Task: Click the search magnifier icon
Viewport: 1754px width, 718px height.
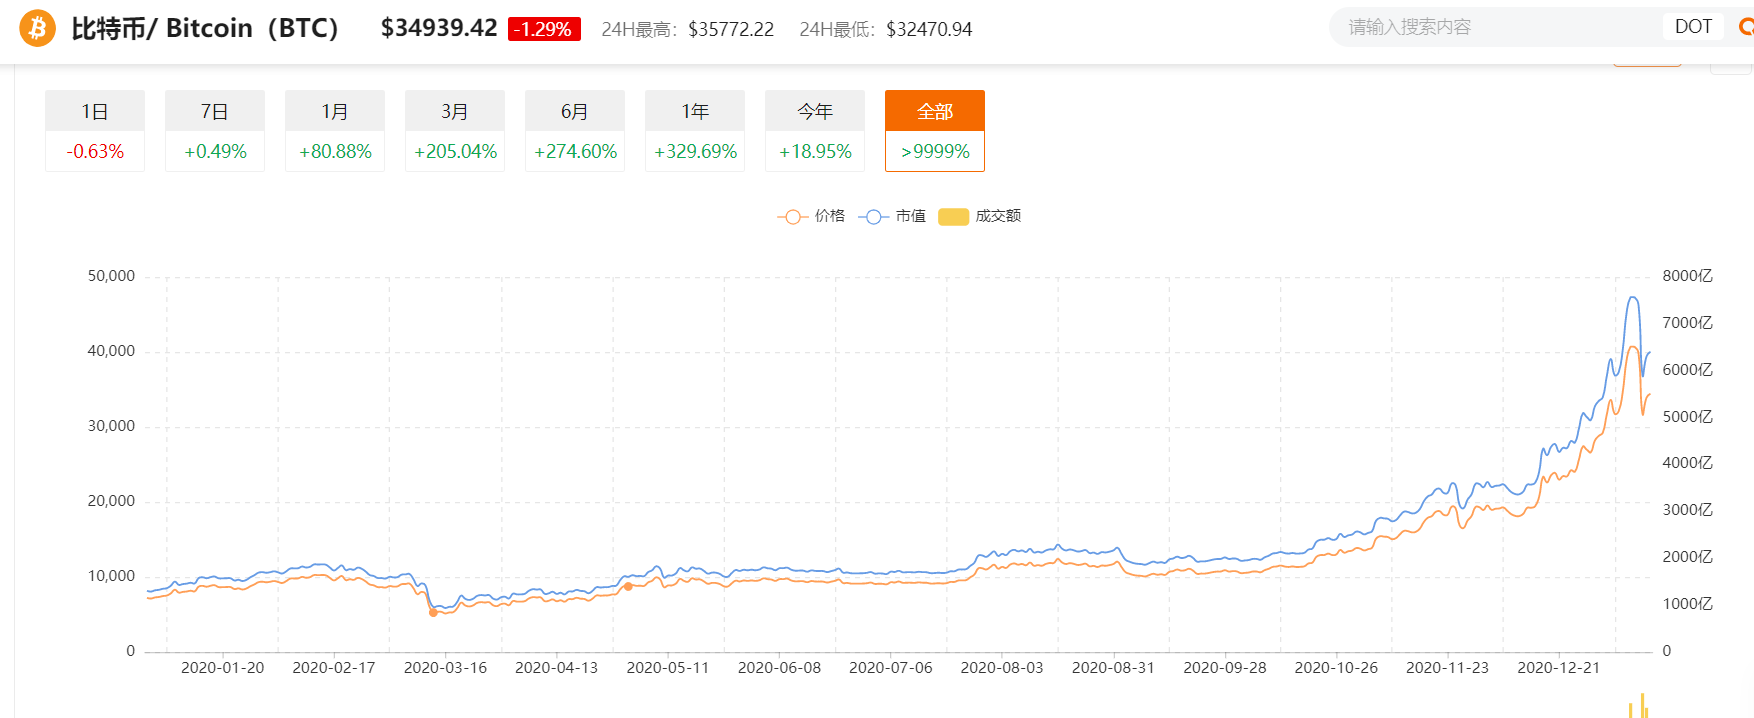Action: (1745, 27)
